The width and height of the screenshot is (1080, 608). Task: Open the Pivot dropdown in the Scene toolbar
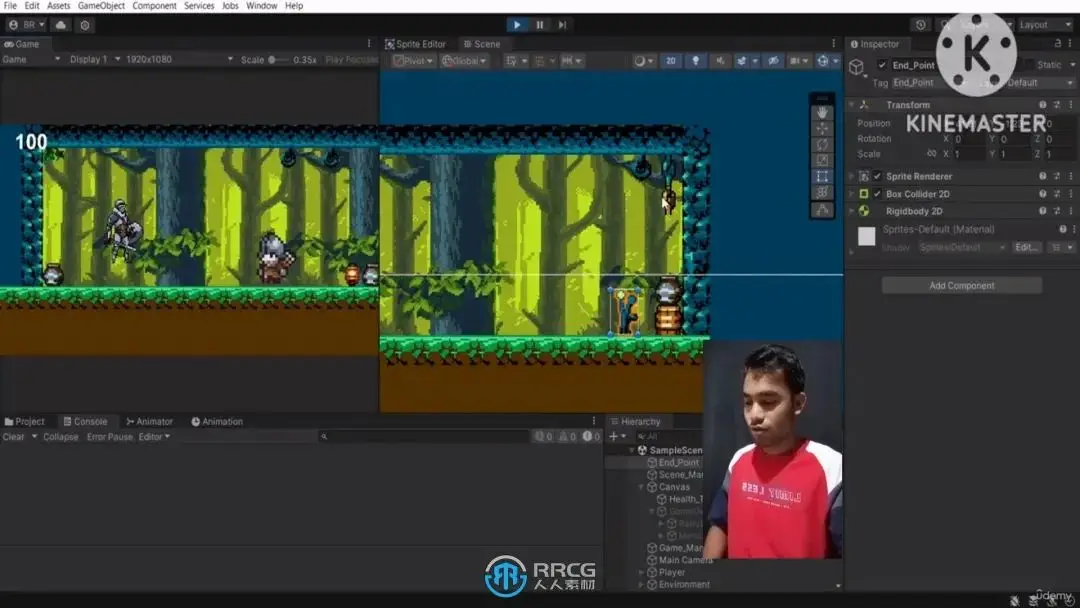(413, 61)
